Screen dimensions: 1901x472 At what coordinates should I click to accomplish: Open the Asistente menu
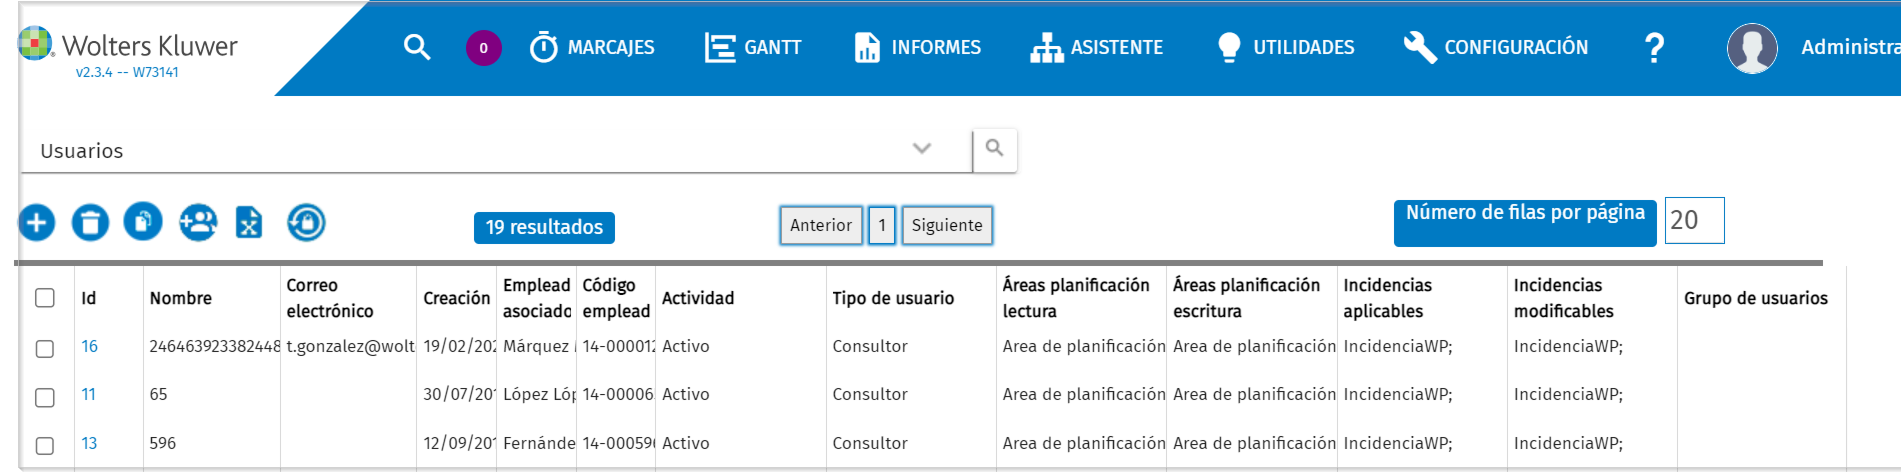(1097, 47)
